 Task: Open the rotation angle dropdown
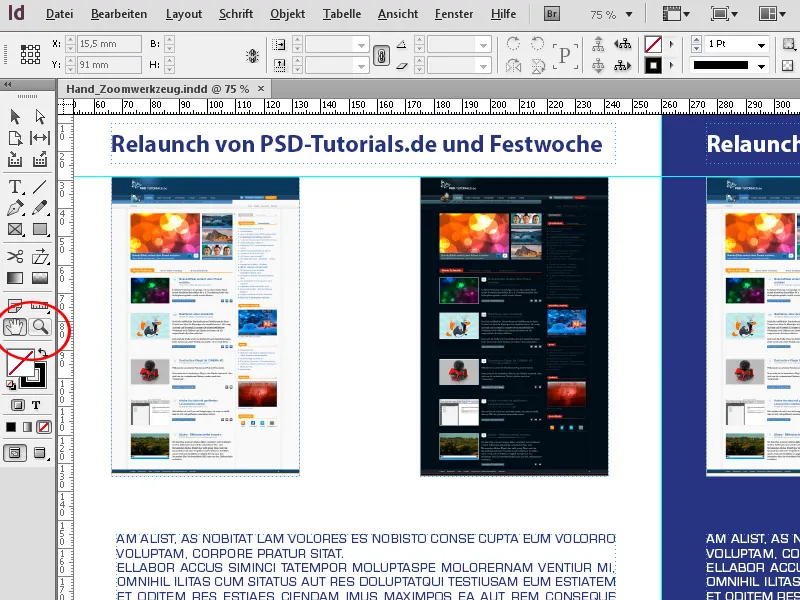[483, 44]
